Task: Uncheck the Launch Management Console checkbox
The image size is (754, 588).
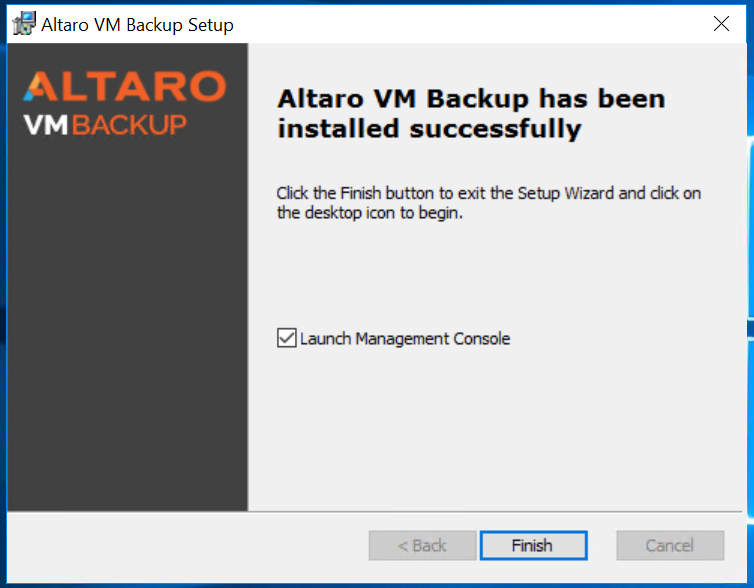Action: 287,338
